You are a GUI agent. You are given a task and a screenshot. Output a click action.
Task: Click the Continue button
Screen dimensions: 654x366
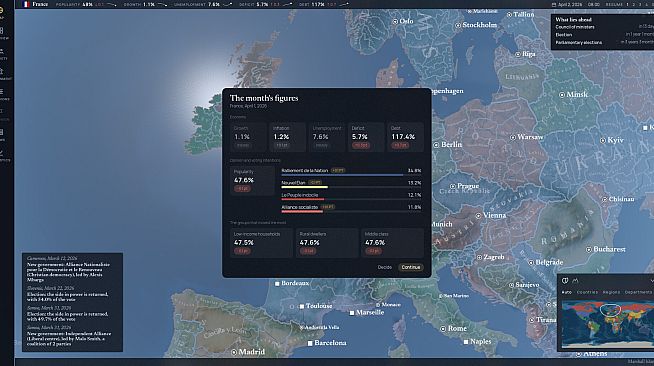411,267
